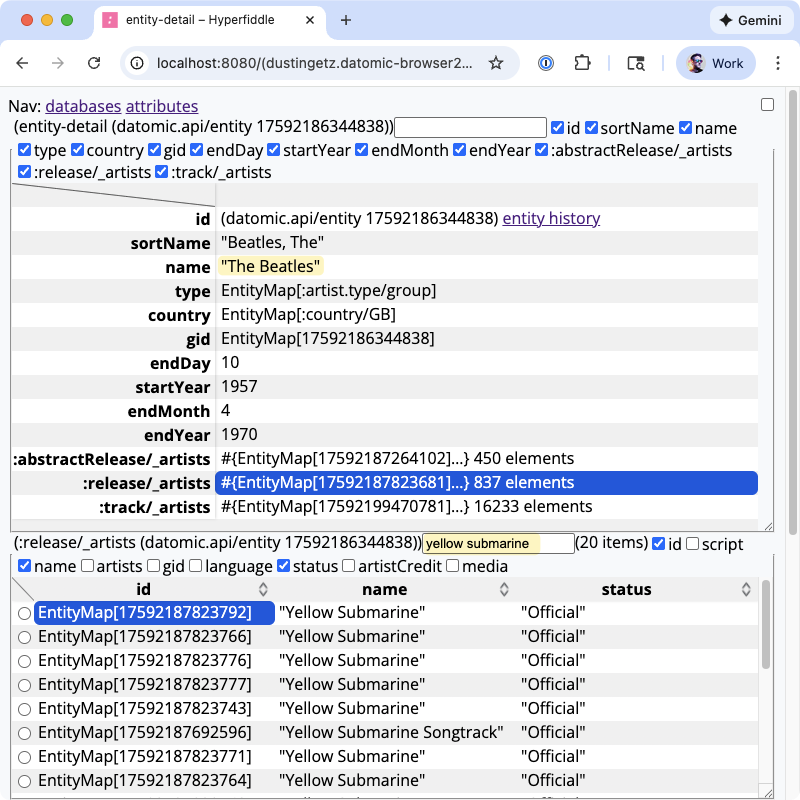The height and width of the screenshot is (800, 800).
Task: Open the Work profile menu
Action: 715,63
